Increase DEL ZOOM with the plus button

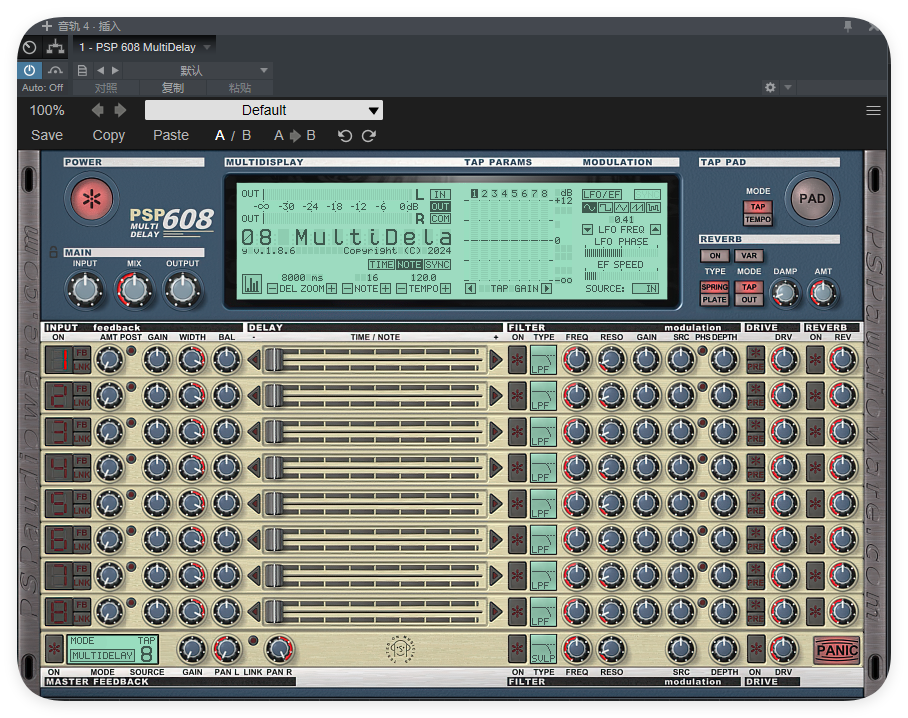click(x=331, y=288)
